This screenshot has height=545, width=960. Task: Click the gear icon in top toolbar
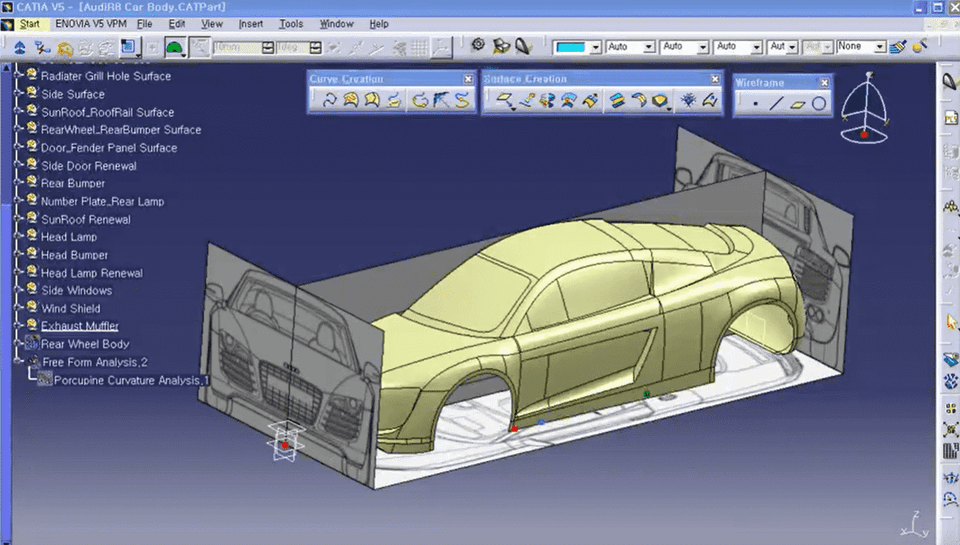(x=478, y=45)
